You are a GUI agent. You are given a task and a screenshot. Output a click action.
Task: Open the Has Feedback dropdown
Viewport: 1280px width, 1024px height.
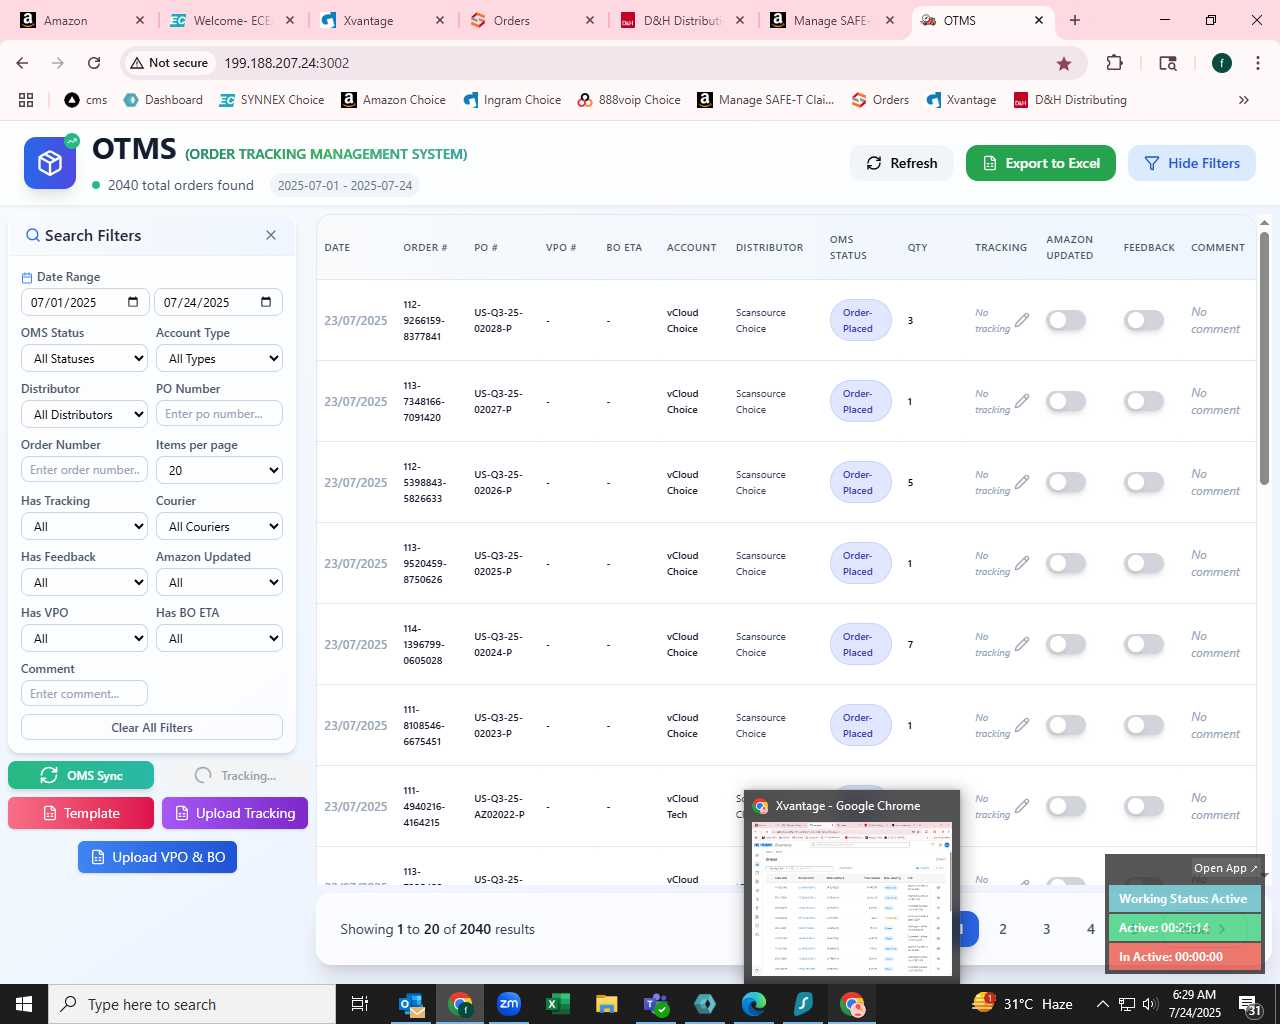pyautogui.click(x=85, y=582)
